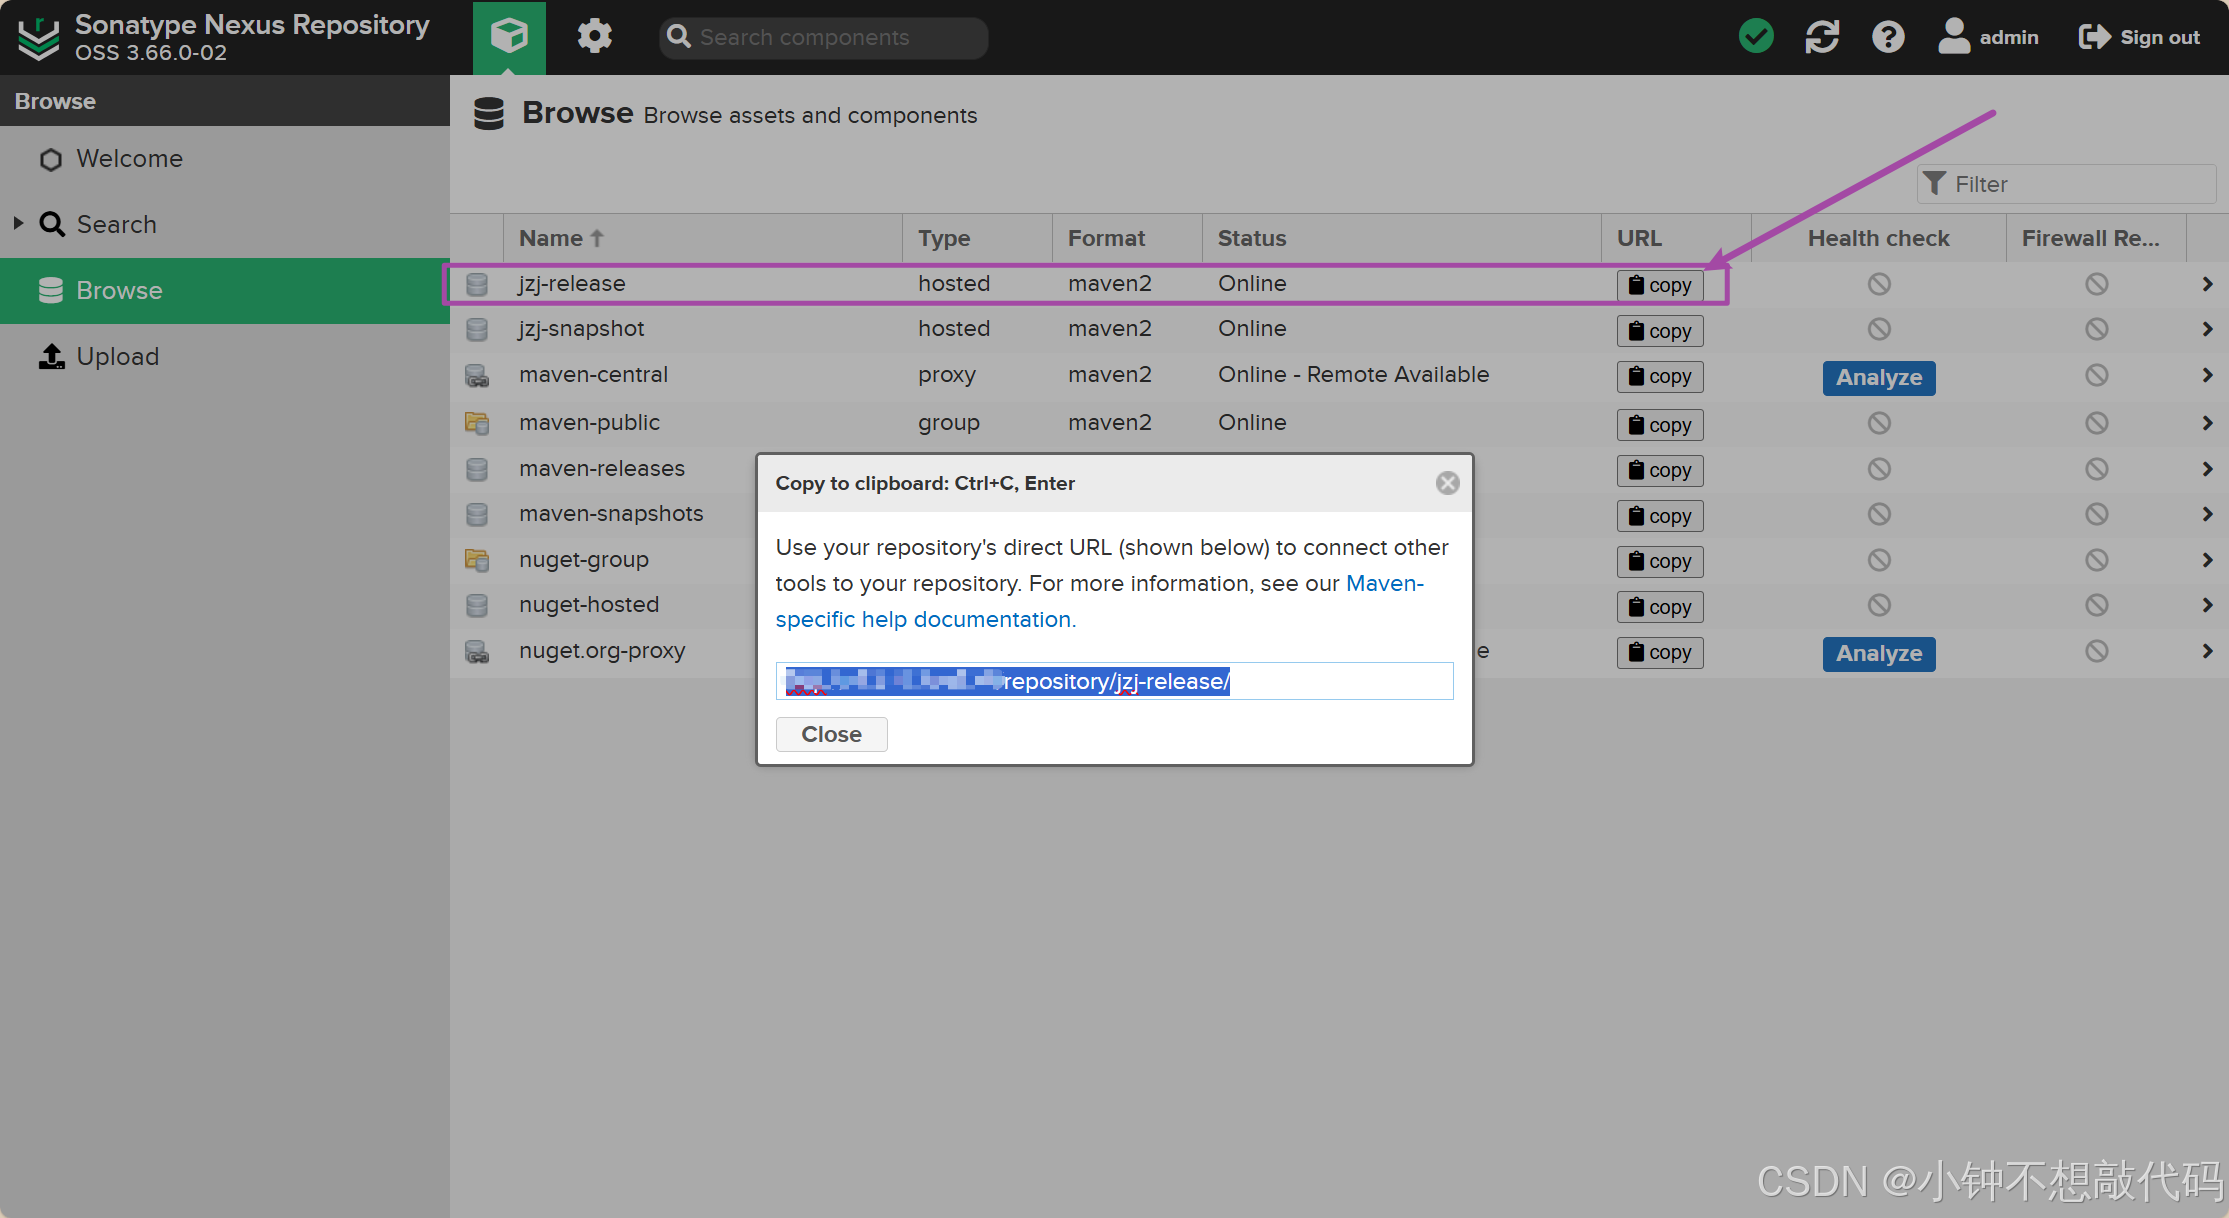This screenshot has width=2229, height=1218.
Task: Analyze health of nuget.org-proxy
Action: point(1879,654)
